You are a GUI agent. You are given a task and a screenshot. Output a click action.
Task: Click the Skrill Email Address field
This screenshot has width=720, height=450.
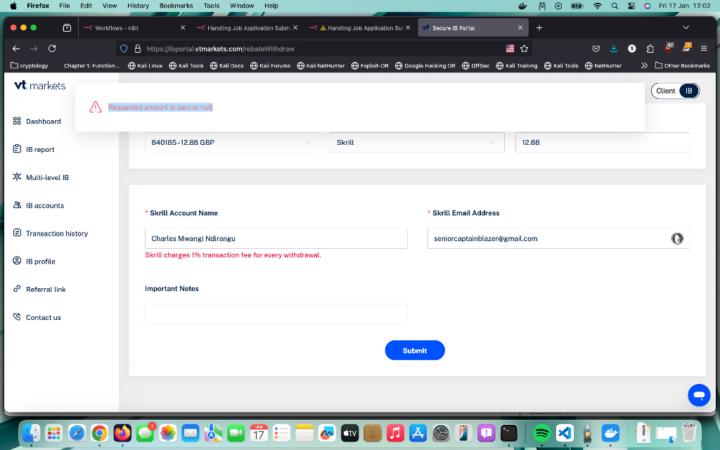(x=558, y=238)
